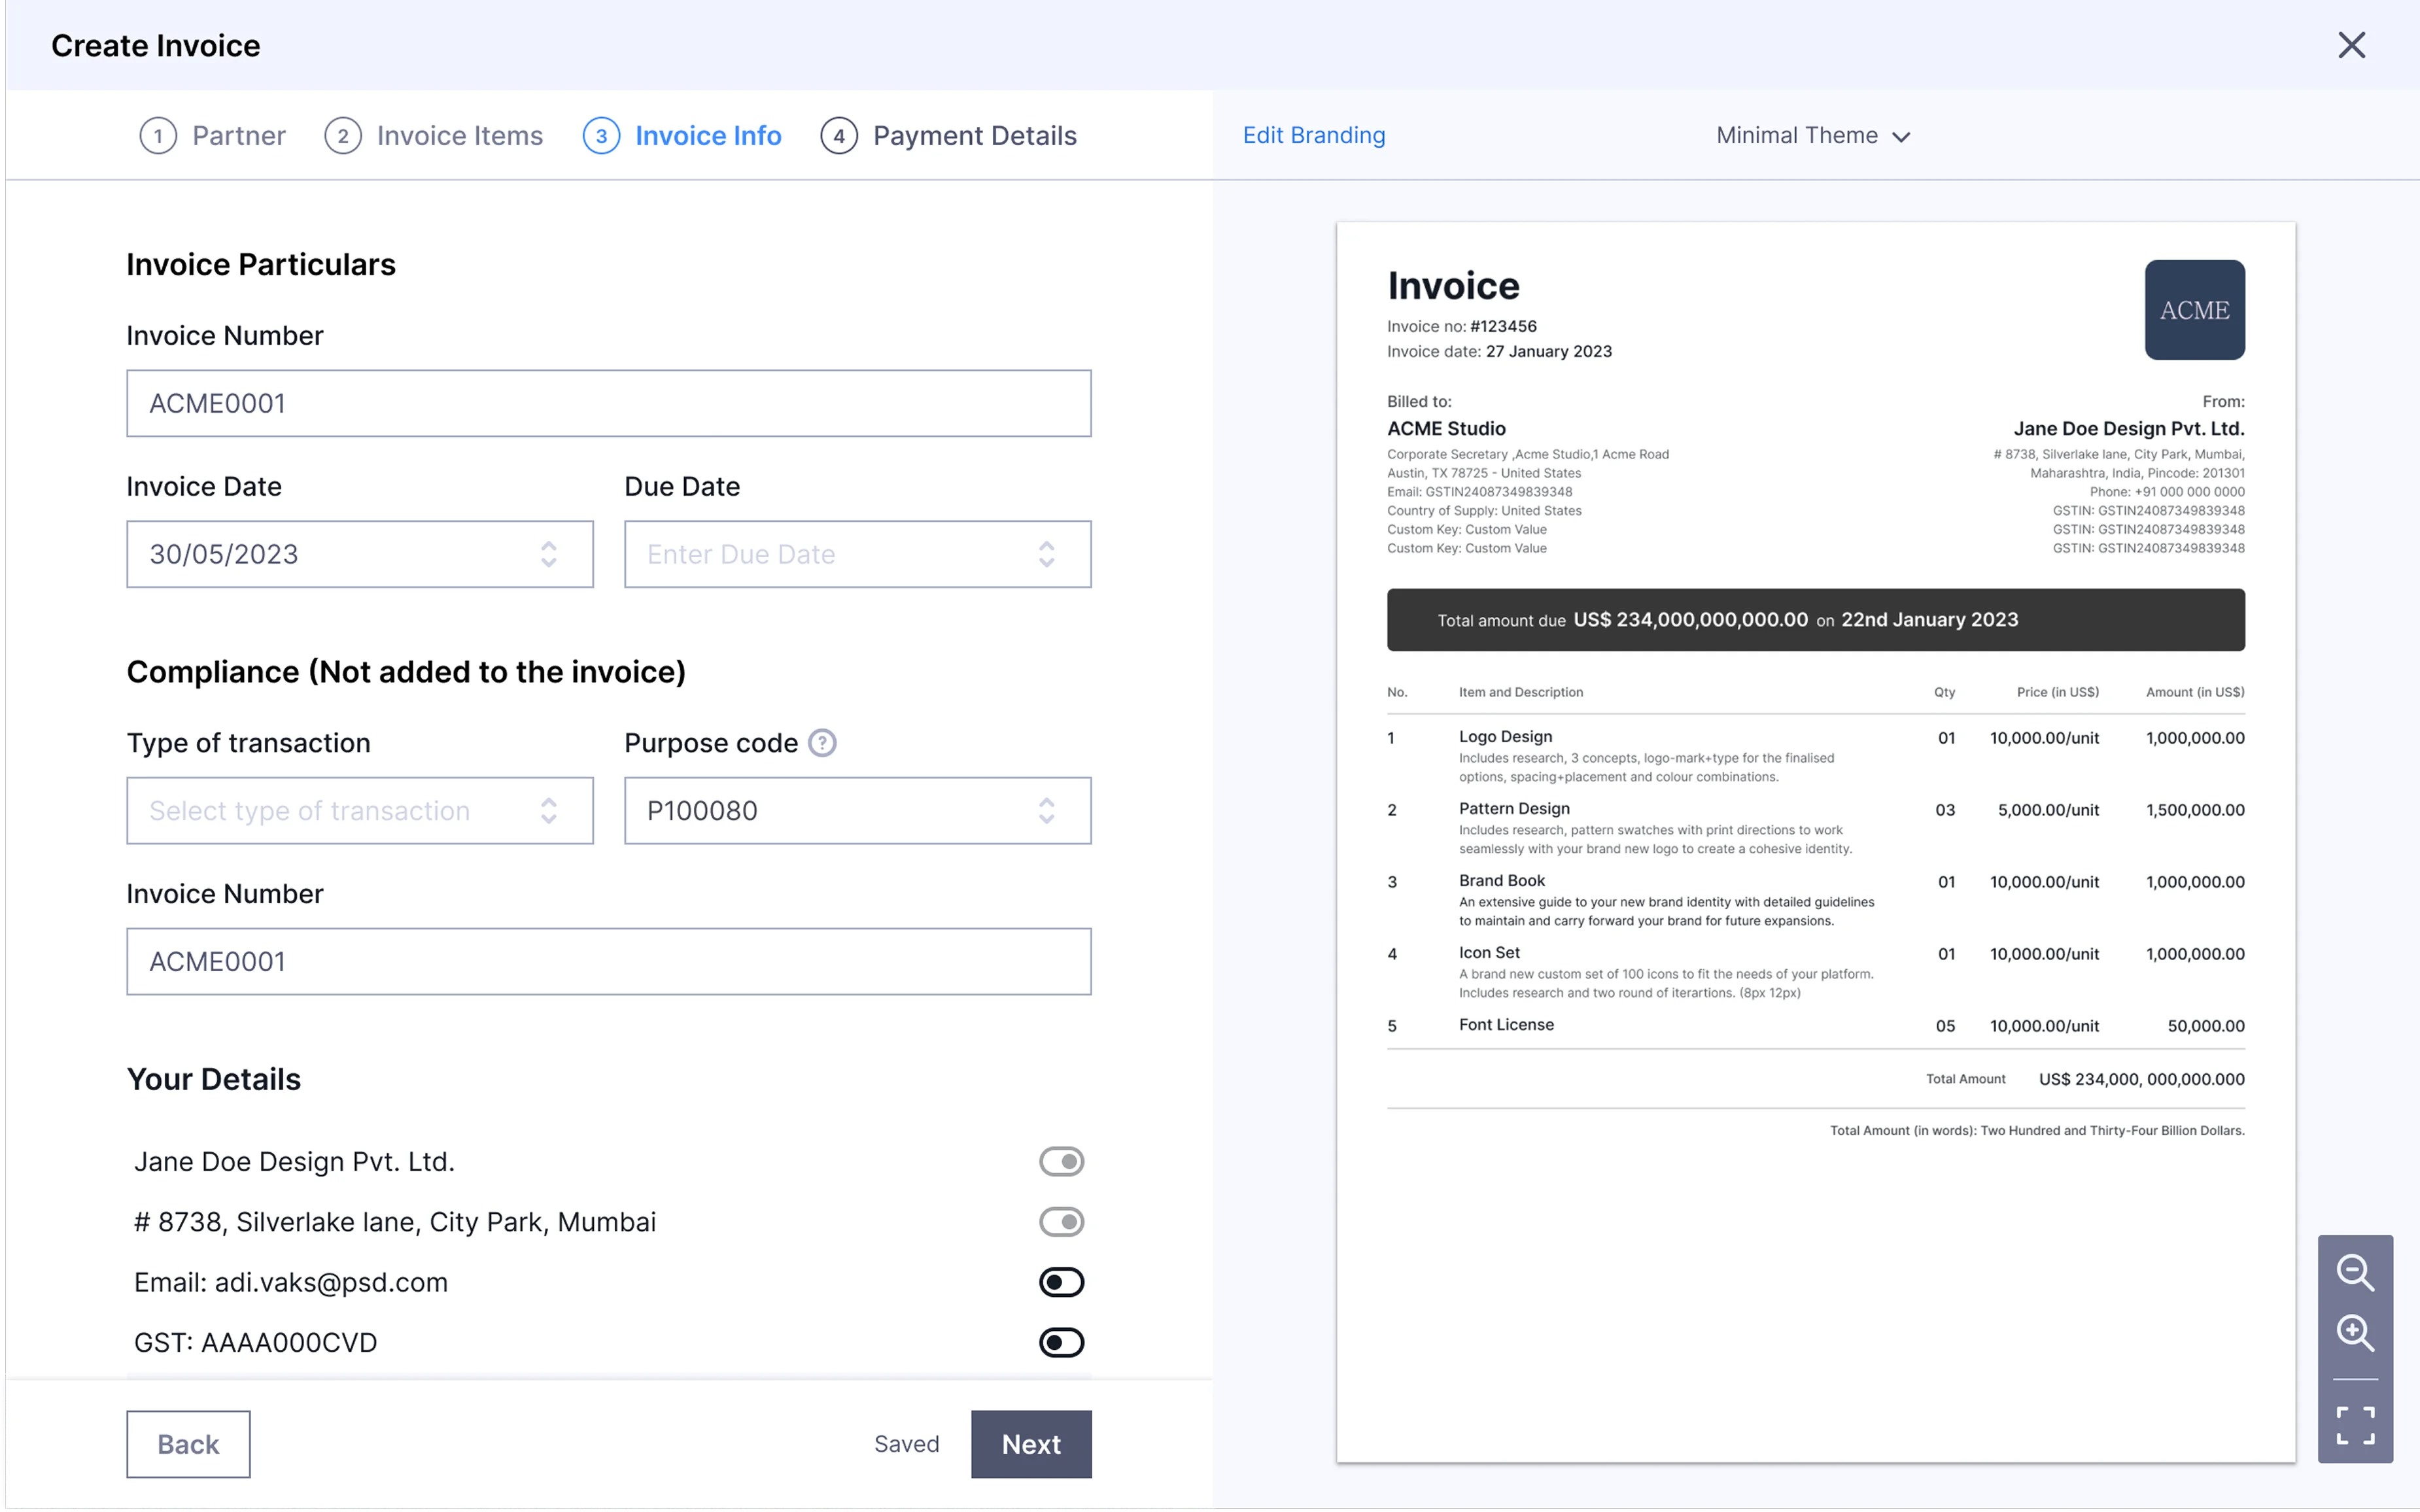Enable the Jane Doe Design Pvt. Ltd. toggle
The image size is (2420, 1512).
1062,1161
